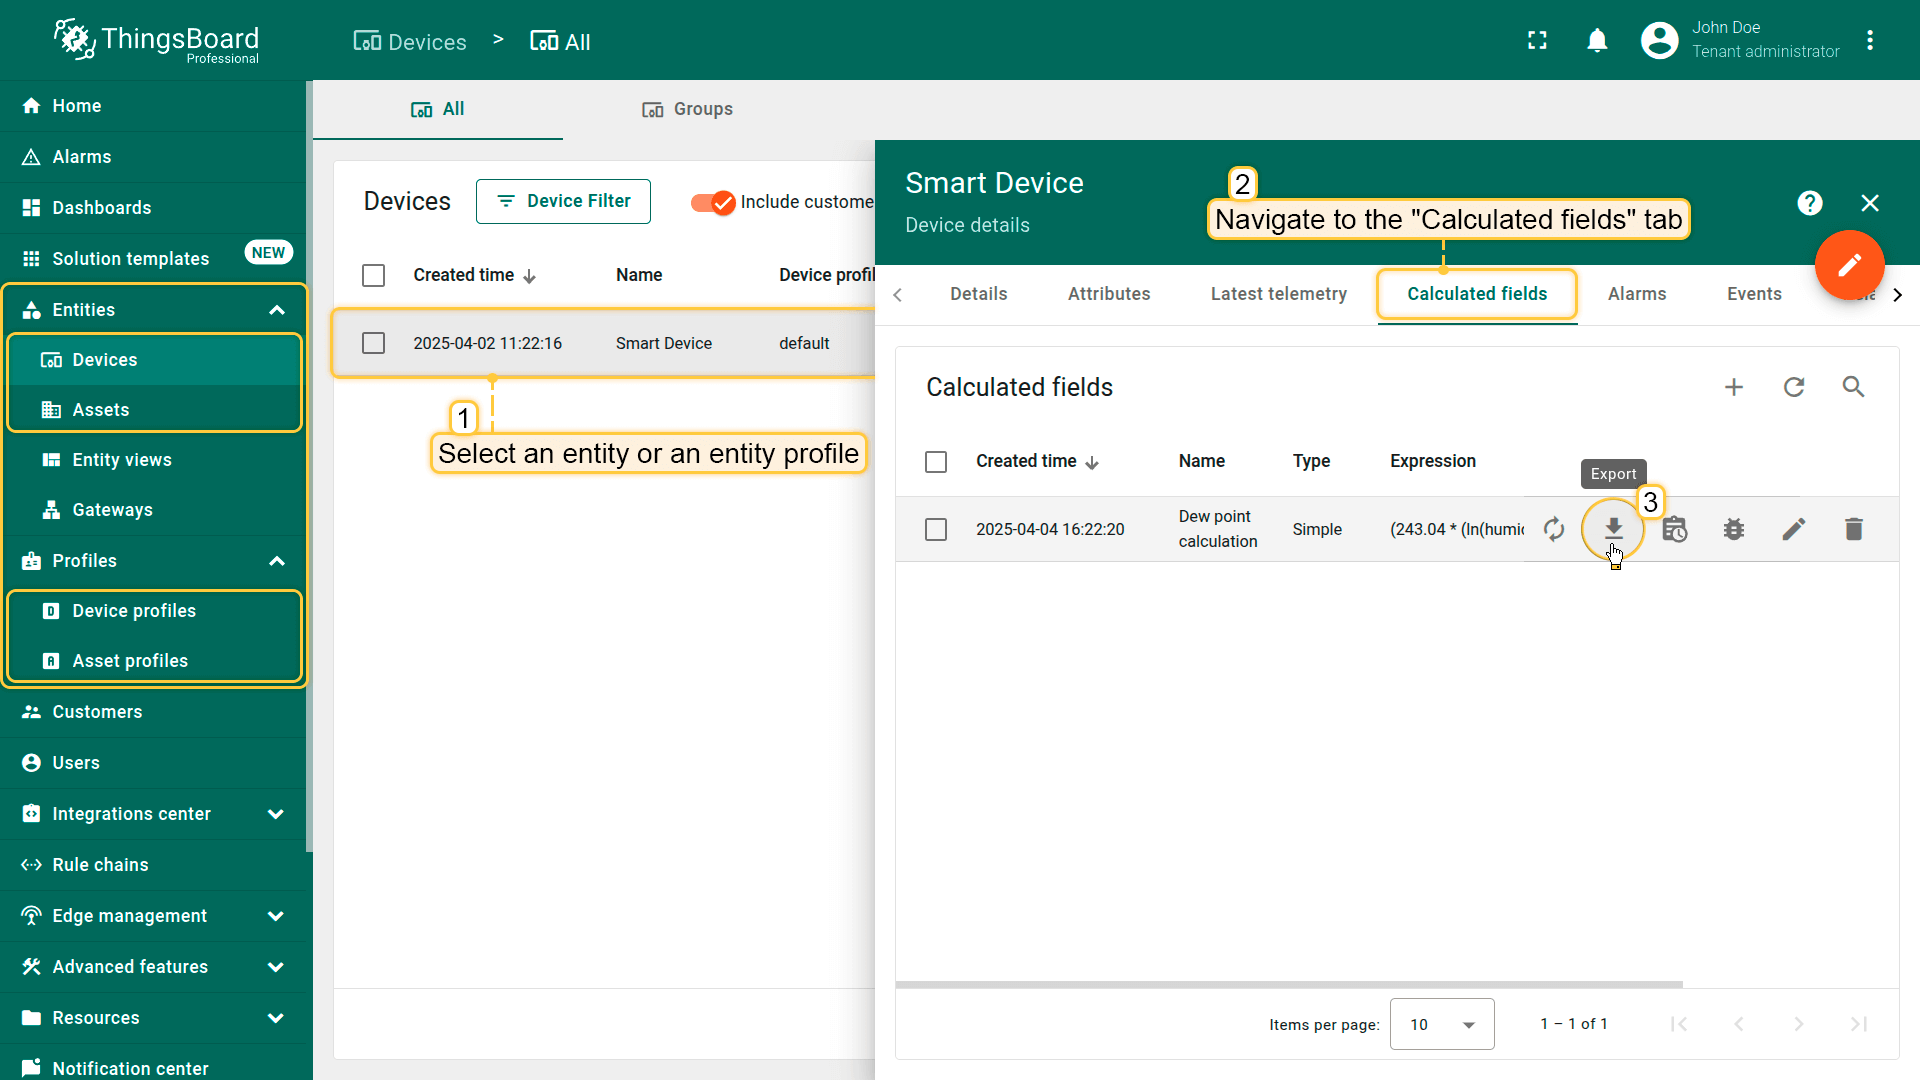Click the edit pencil icon in calculated field row

pos(1793,529)
